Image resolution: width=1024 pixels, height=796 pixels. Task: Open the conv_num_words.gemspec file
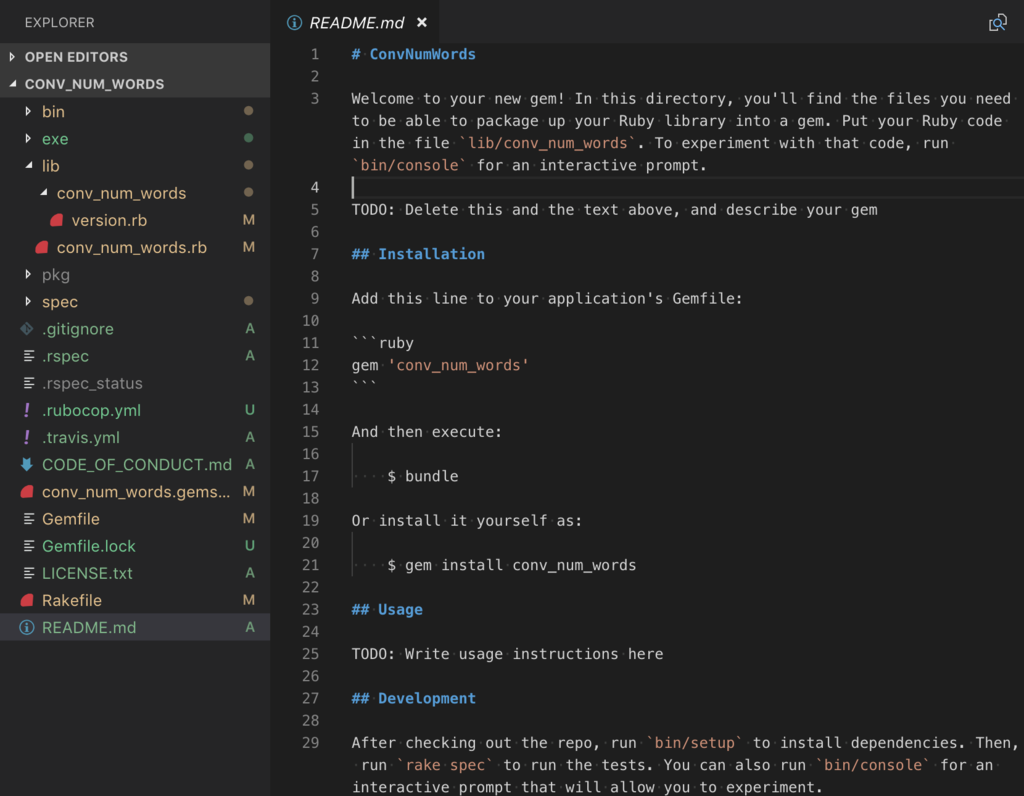pyautogui.click(x=136, y=492)
